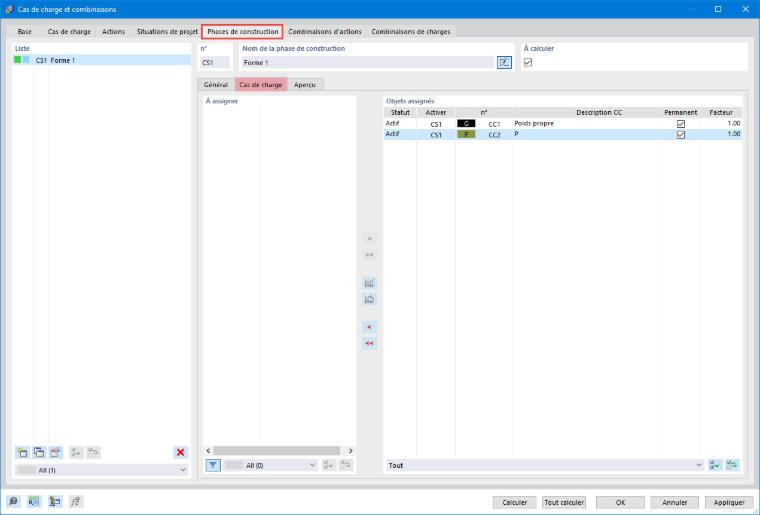
Task: Select all assigned objects icon next to Tout
Action: [x=715, y=465]
